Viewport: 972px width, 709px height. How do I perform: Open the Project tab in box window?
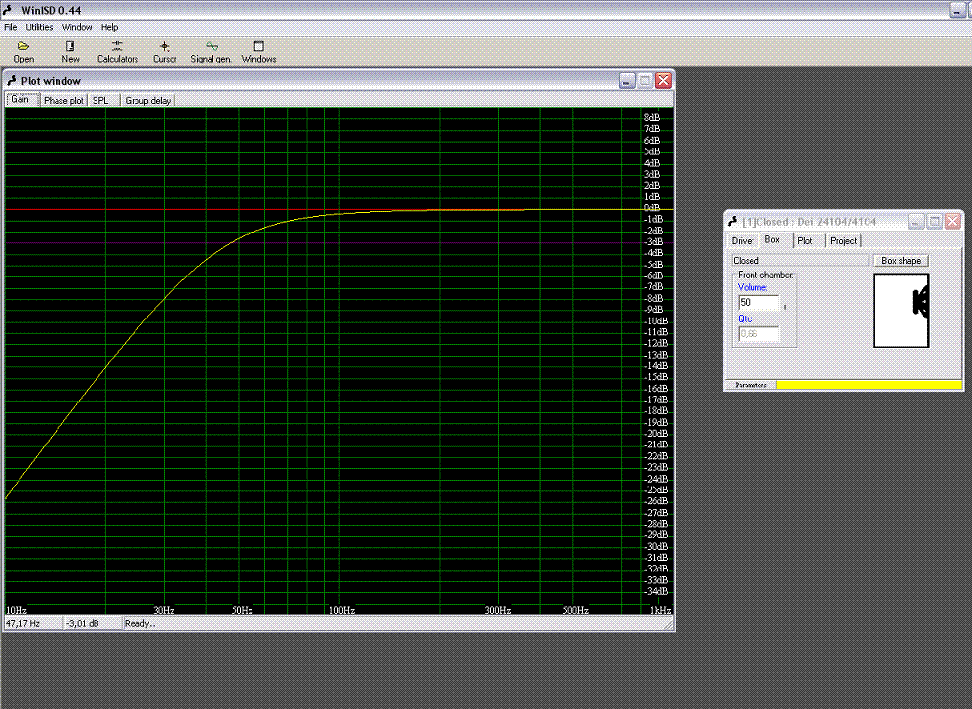click(x=843, y=240)
